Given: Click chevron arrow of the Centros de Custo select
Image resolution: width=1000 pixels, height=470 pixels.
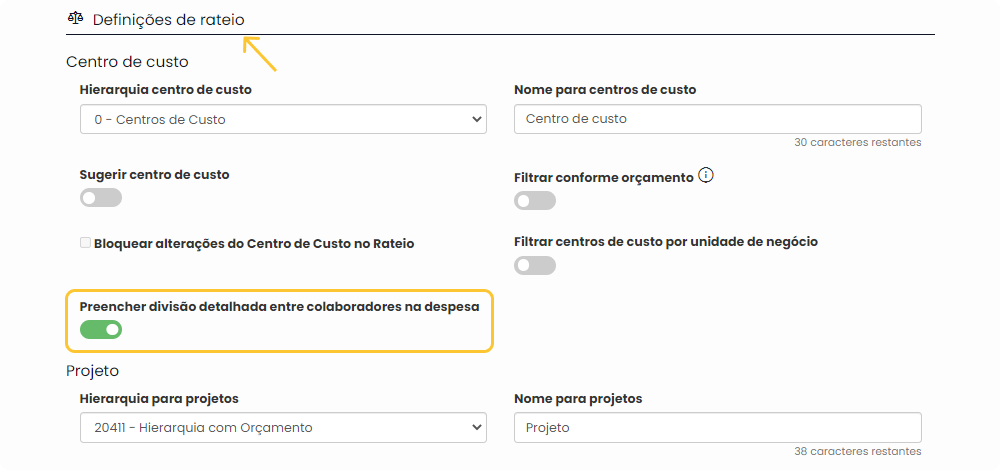Looking at the screenshot, I should (476, 119).
